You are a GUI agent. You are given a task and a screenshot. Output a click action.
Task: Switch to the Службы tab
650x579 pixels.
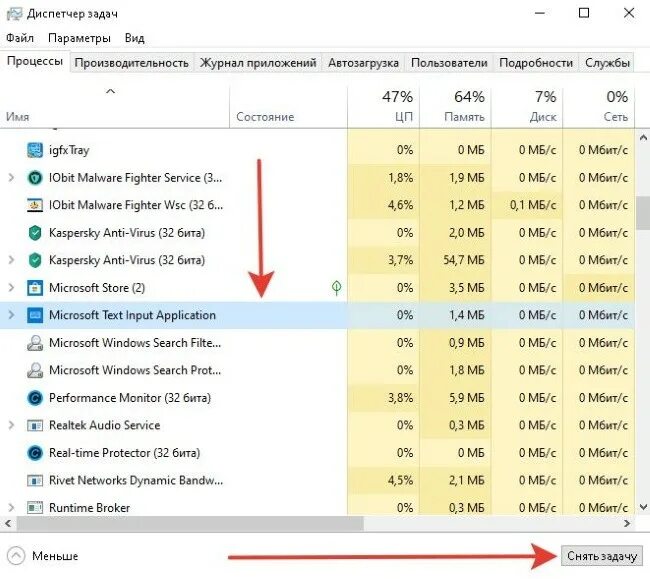(607, 63)
